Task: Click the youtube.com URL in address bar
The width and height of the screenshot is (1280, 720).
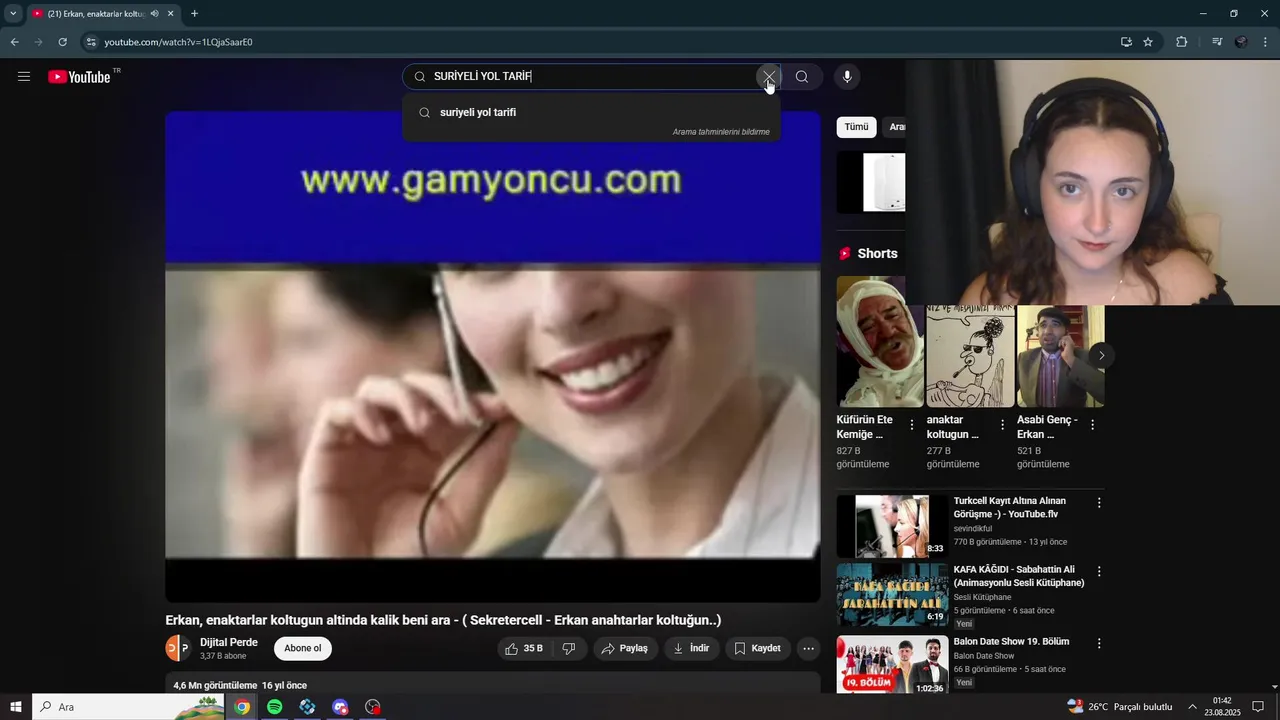Action: 178,42
